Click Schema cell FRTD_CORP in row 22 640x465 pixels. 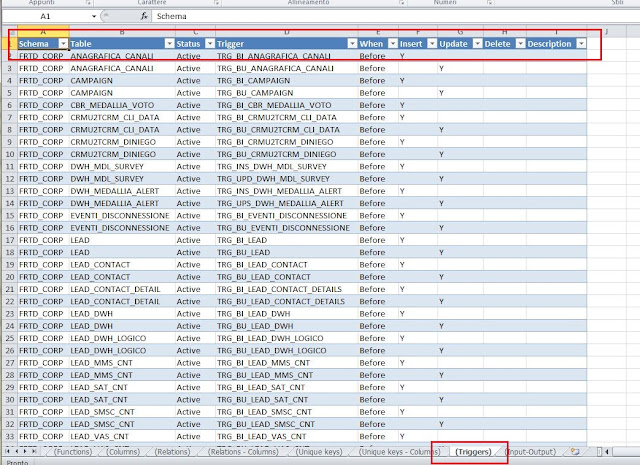click(43, 301)
